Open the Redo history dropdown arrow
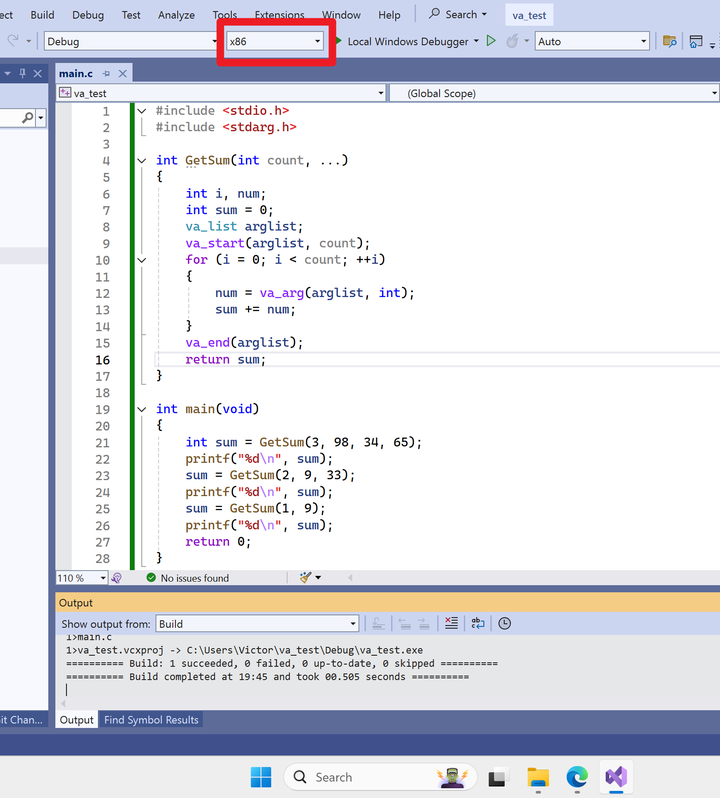This screenshot has height=798, width=720. (29, 41)
